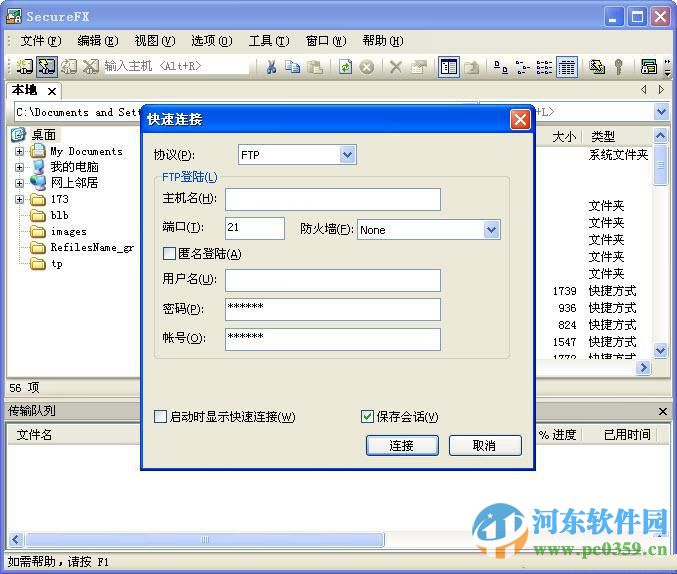
Task: Click the Quick Connect toolbar icon
Action: point(46,67)
